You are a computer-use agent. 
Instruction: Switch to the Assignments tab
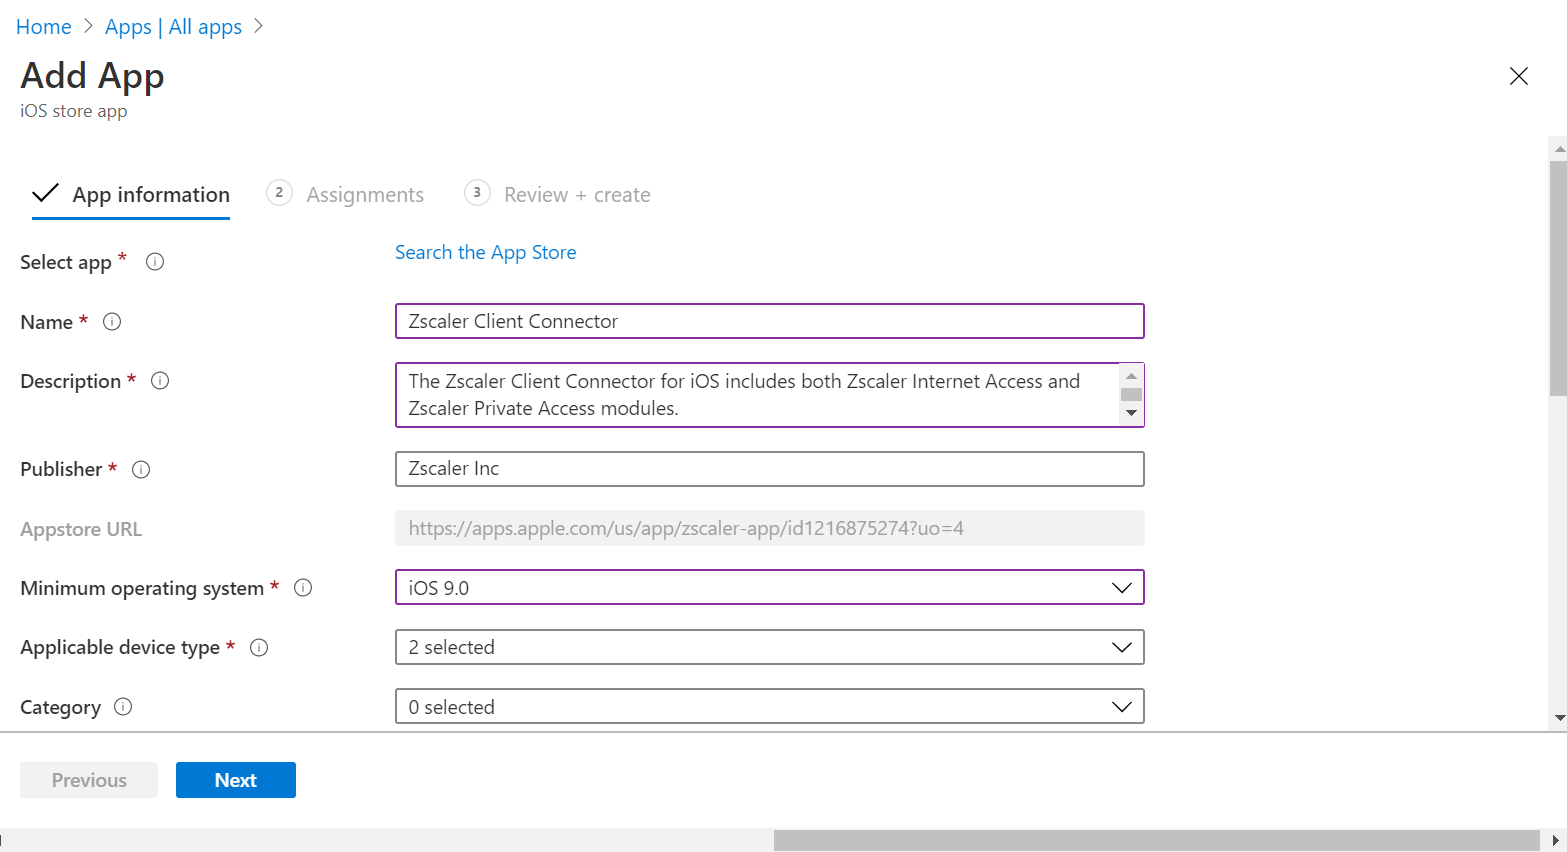point(364,194)
